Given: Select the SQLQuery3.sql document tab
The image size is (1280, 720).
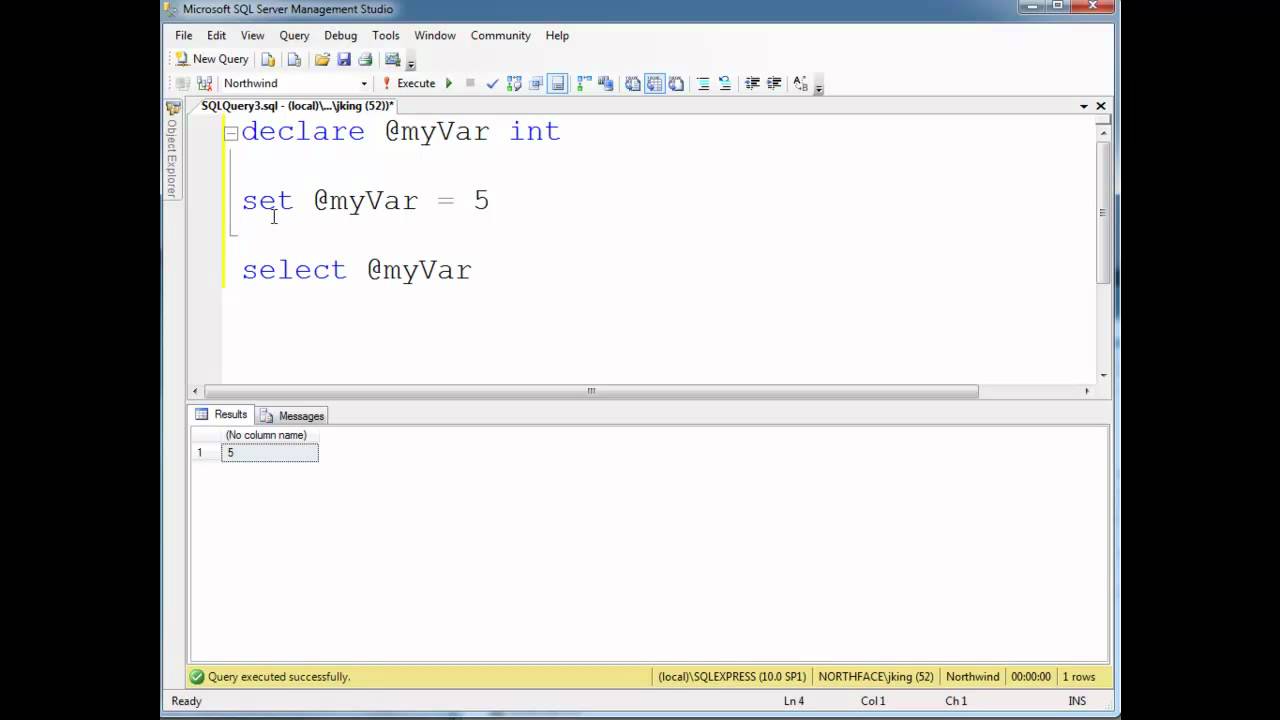Looking at the screenshot, I should 297,105.
